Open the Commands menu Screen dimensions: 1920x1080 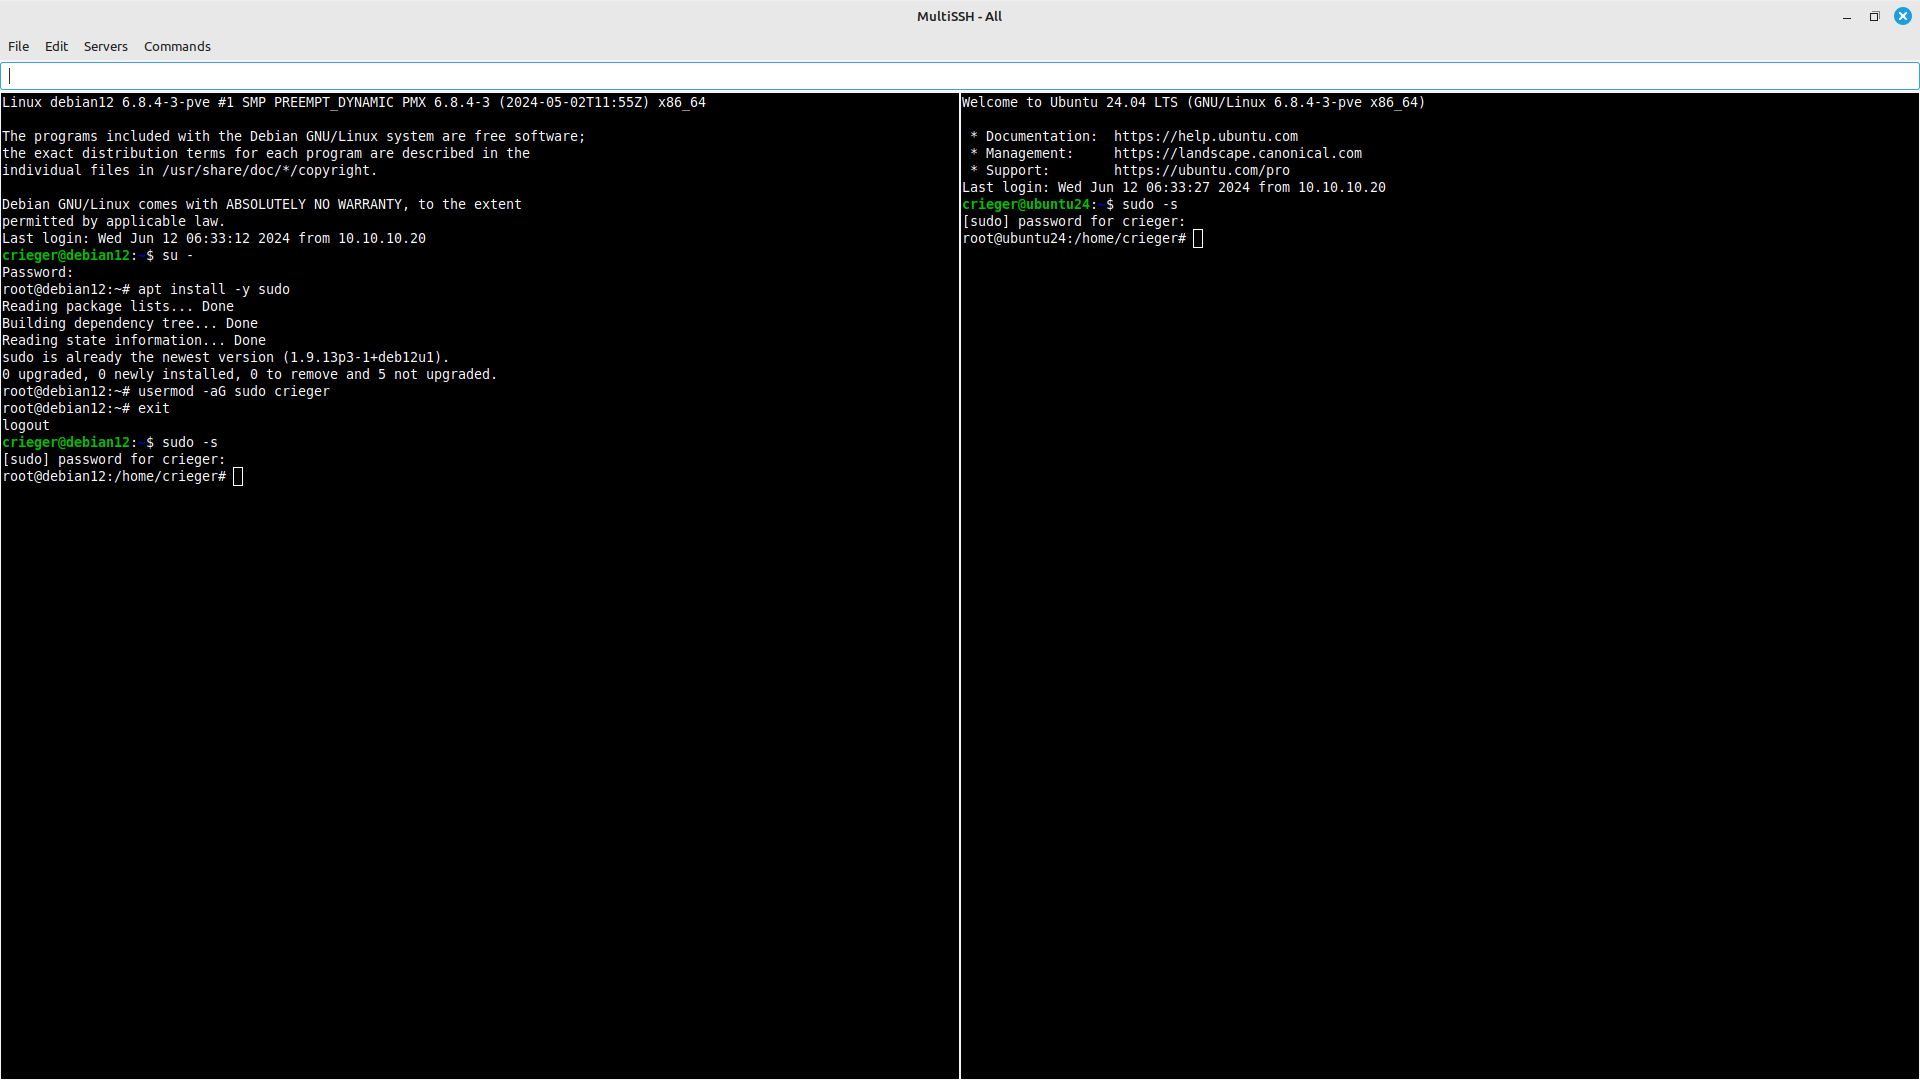tap(177, 46)
